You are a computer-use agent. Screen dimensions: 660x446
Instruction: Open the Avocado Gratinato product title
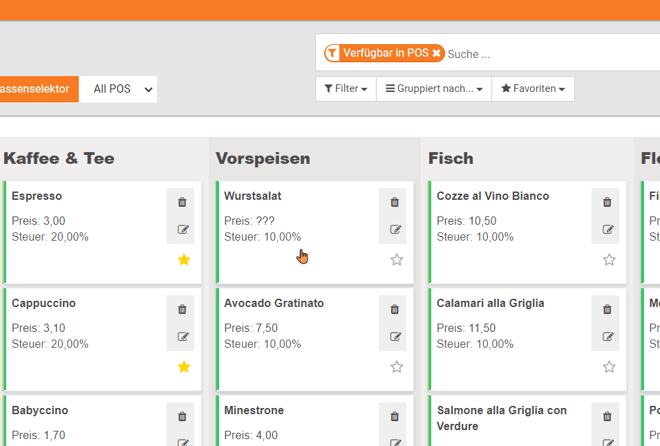pyautogui.click(x=274, y=303)
